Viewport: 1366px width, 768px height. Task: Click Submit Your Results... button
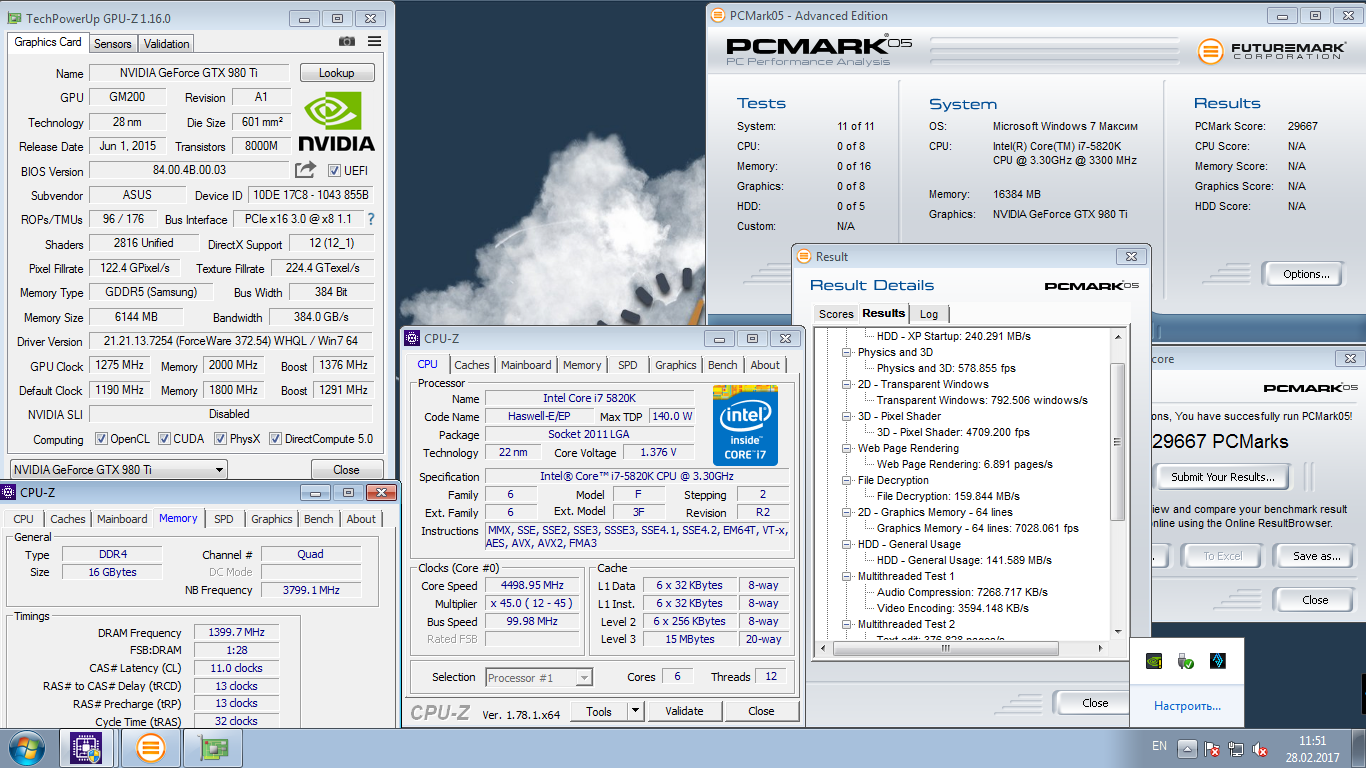tap(1222, 477)
